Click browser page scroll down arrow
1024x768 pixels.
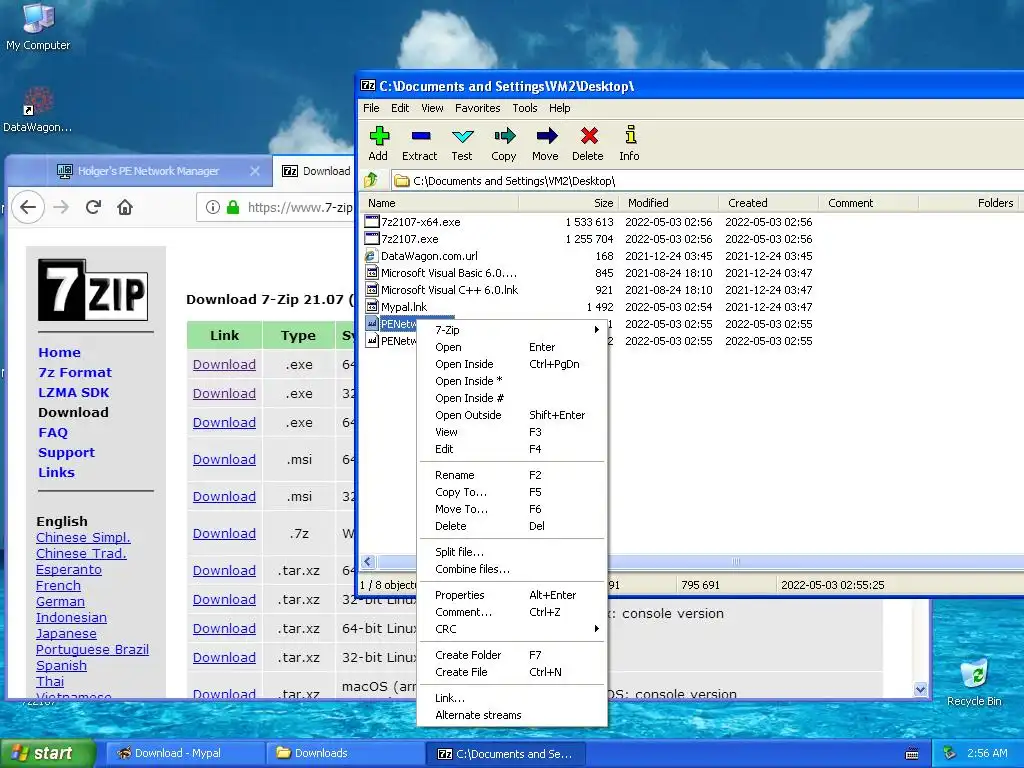click(x=920, y=689)
